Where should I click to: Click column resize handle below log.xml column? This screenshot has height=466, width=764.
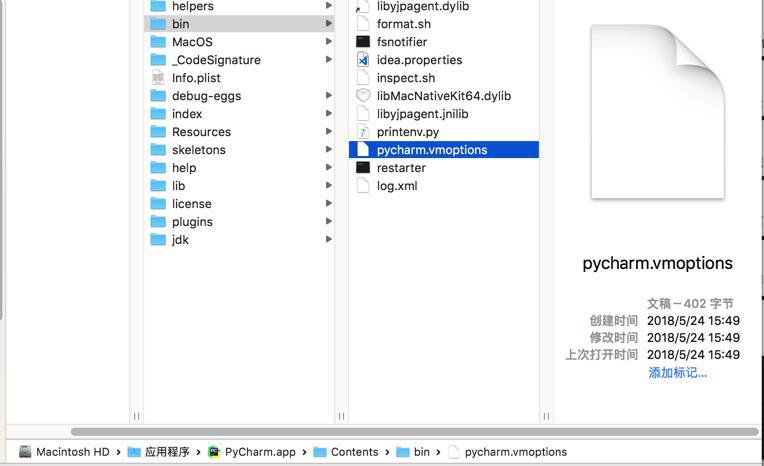546,416
